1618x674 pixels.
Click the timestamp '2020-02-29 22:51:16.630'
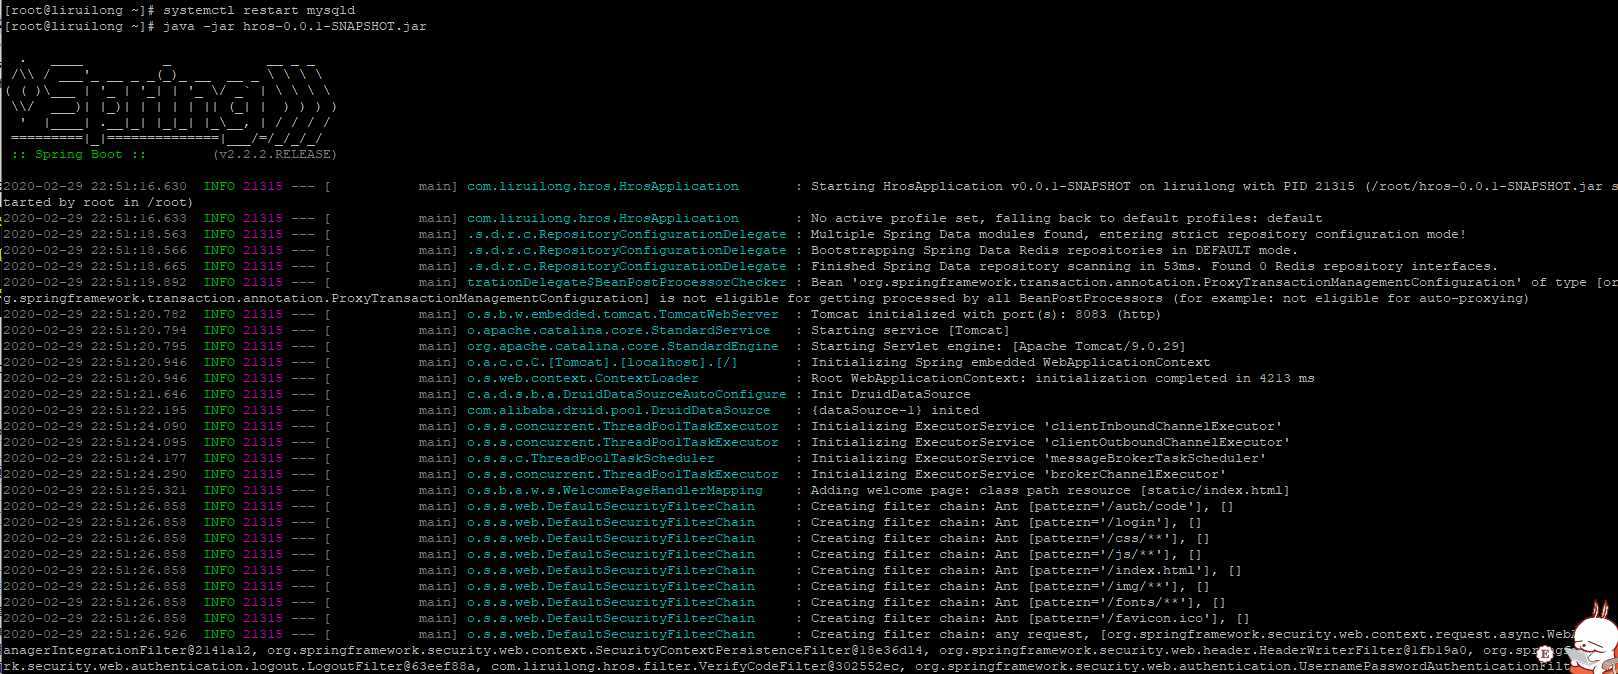(x=95, y=186)
